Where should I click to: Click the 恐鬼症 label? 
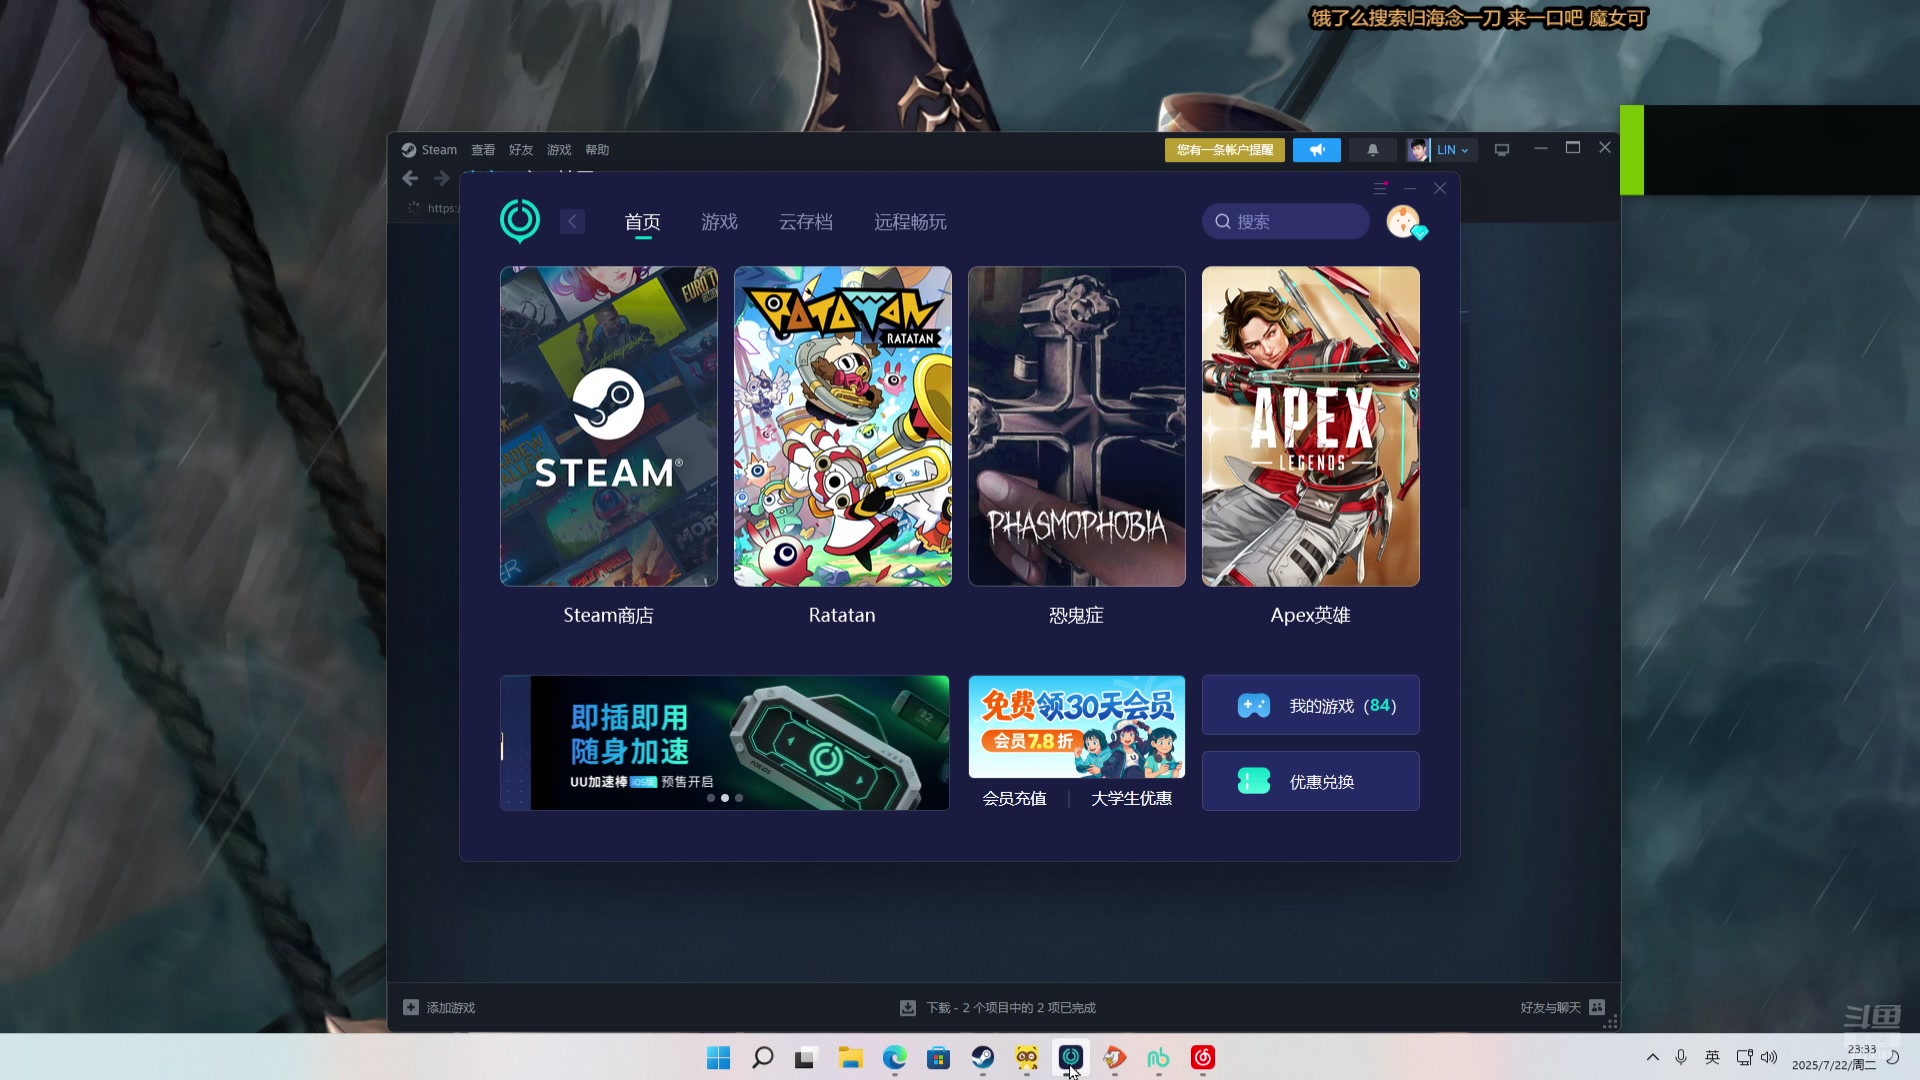[x=1076, y=615]
